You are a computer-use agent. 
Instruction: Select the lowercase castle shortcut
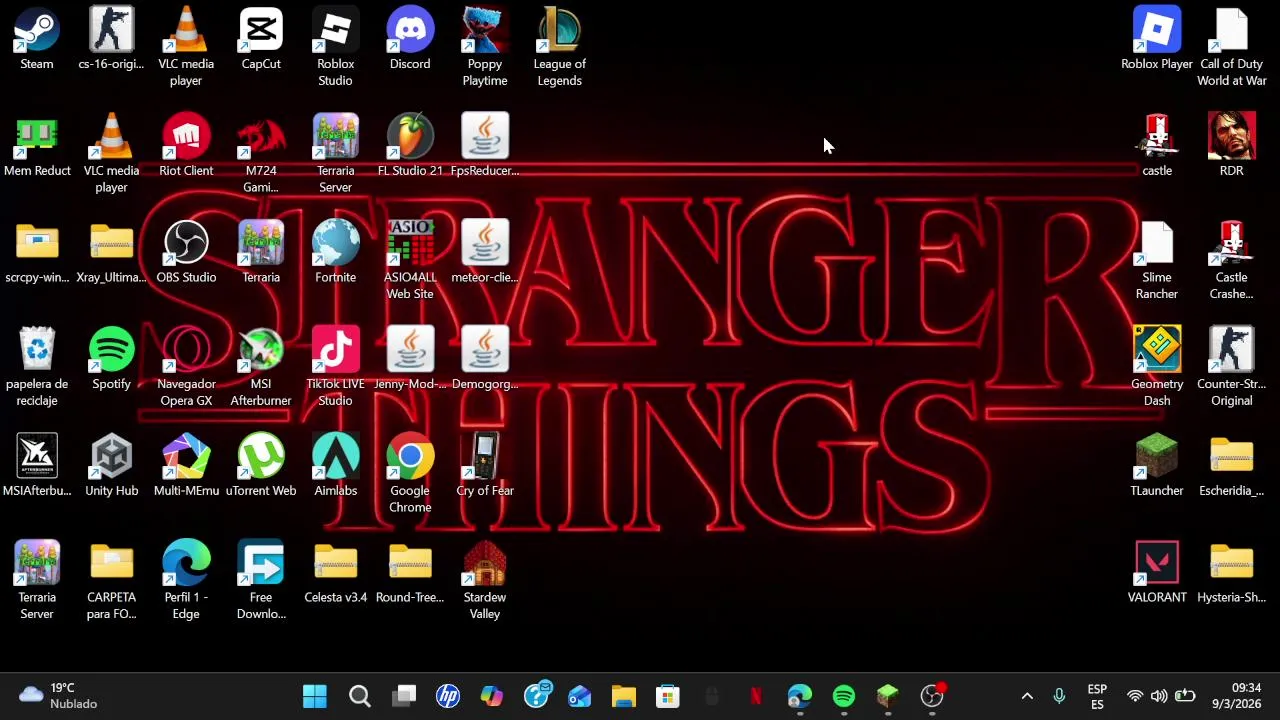tap(1157, 146)
